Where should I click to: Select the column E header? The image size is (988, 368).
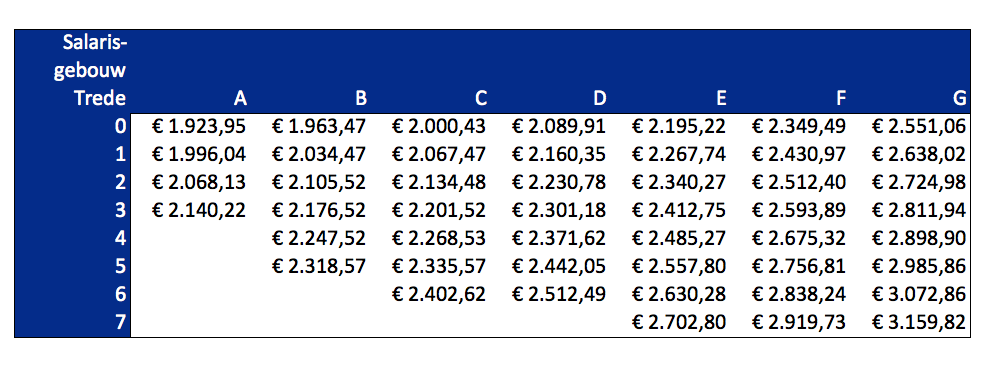721,98
